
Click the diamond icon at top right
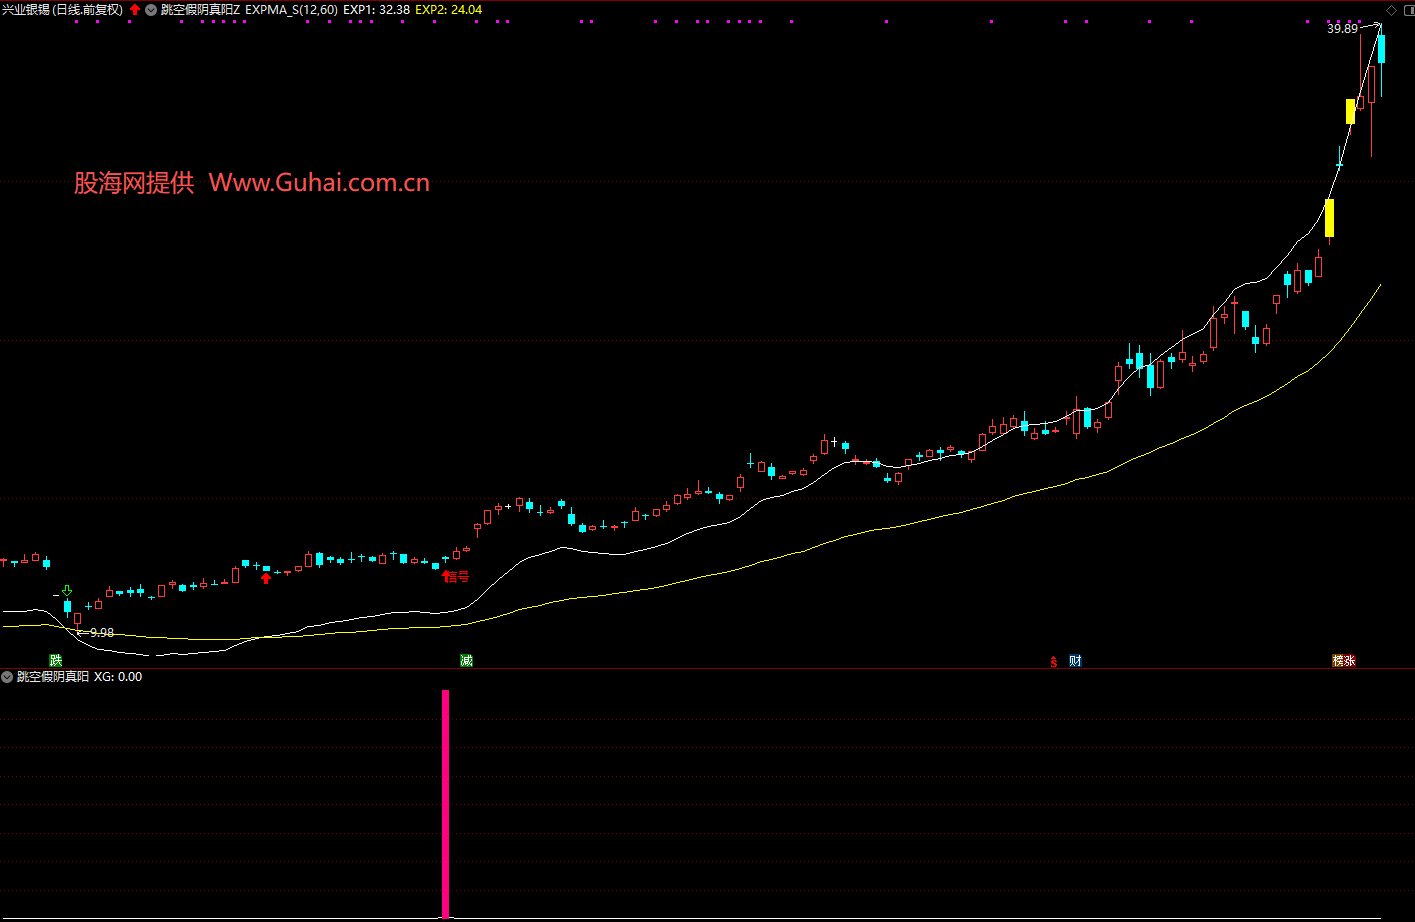1391,10
